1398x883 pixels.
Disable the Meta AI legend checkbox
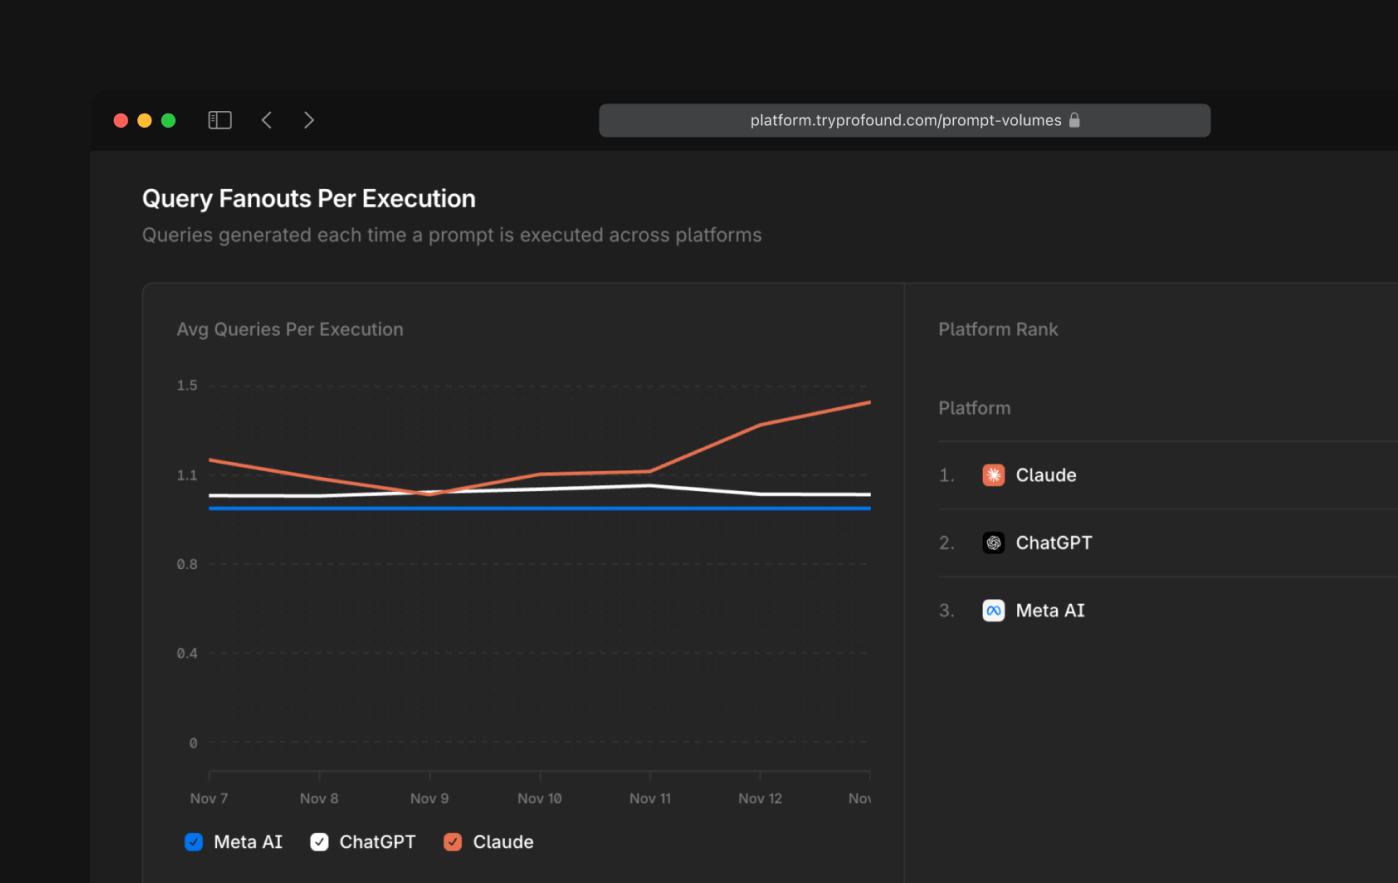point(193,841)
